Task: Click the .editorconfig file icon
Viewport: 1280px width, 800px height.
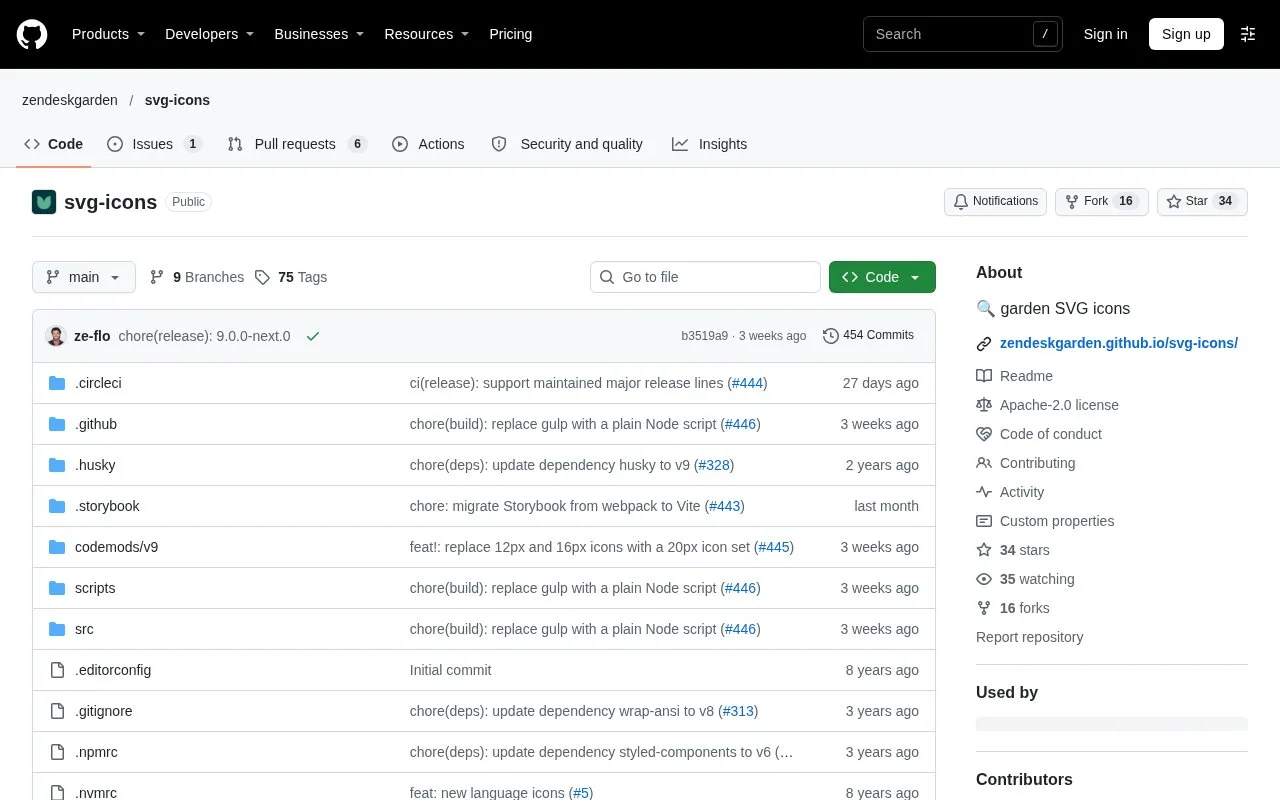Action: (57, 670)
